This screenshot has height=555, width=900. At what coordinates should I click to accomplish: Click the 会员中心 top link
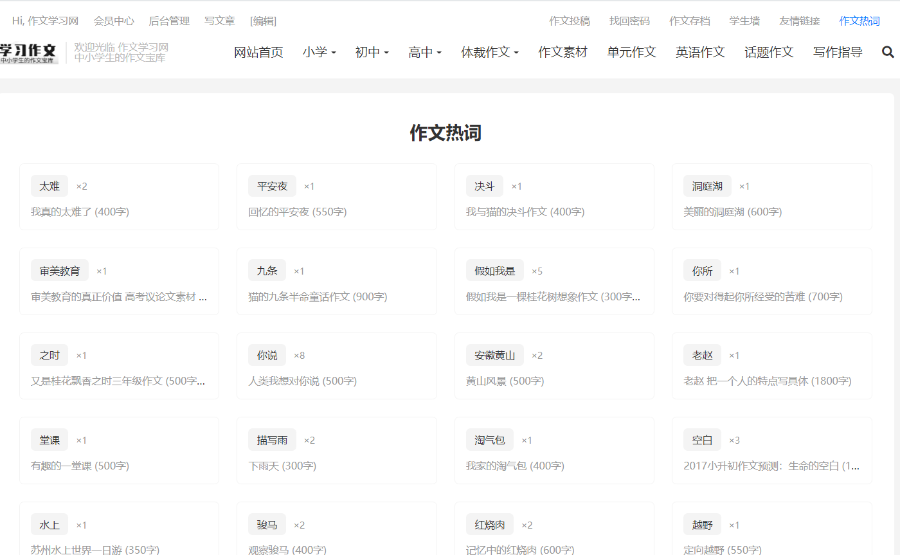(x=114, y=21)
